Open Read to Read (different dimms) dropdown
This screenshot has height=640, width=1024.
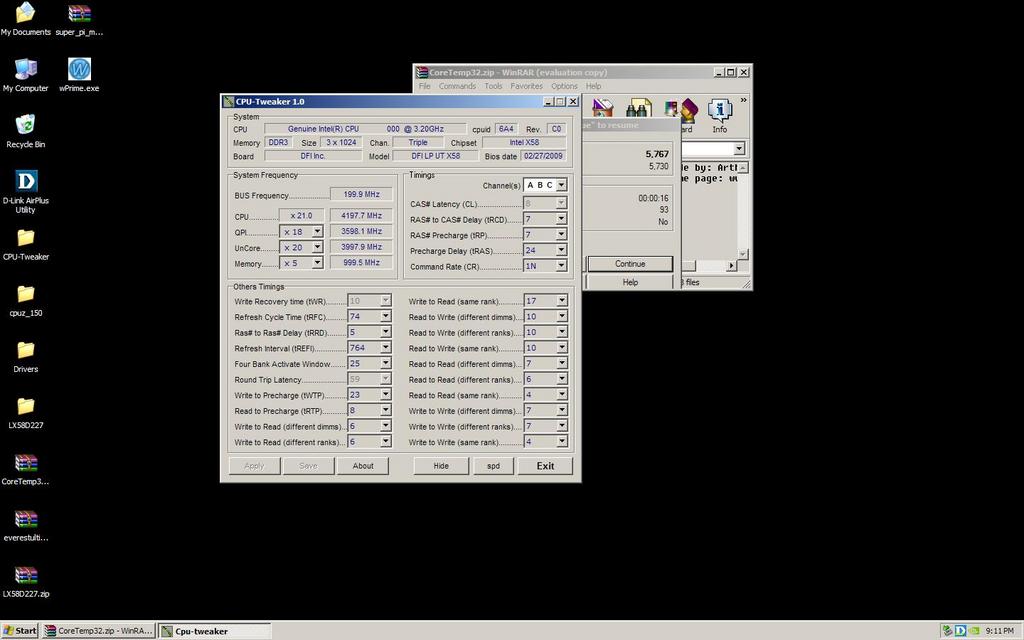pyautogui.click(x=562, y=363)
